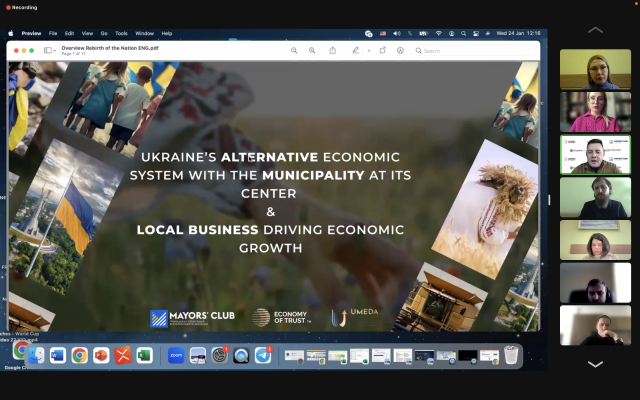
Task: Toggle the Preview sidebar view button
Action: pos(48,50)
